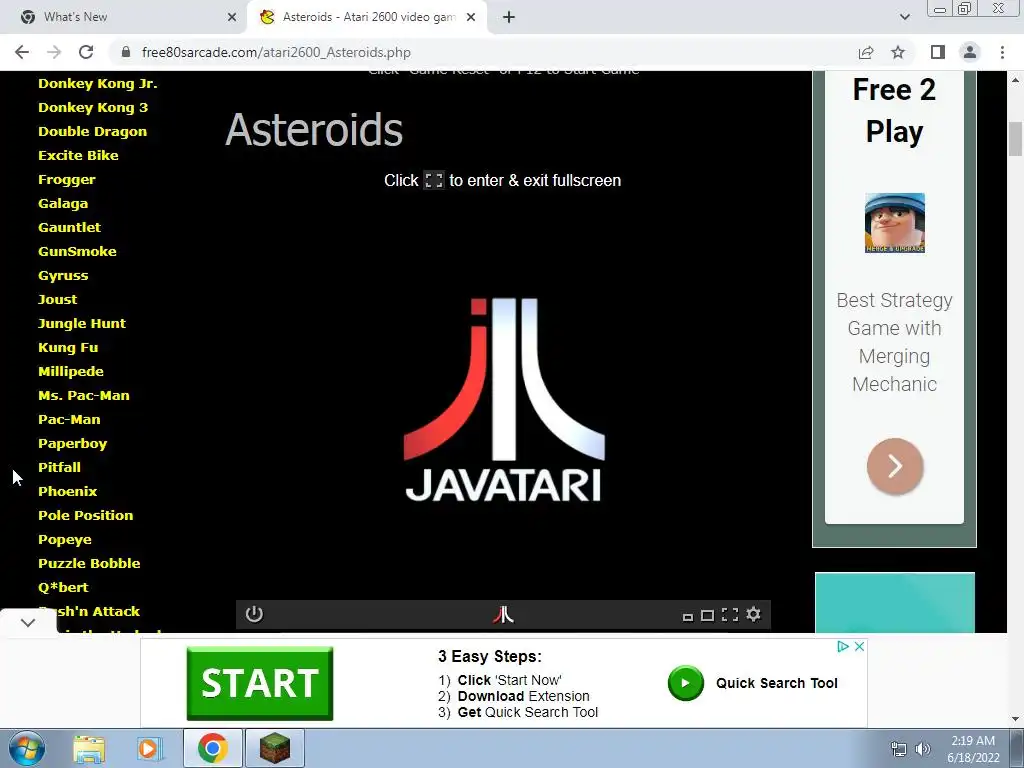Click the green START ad button
Viewport: 1024px width, 768px height.
coord(260,683)
